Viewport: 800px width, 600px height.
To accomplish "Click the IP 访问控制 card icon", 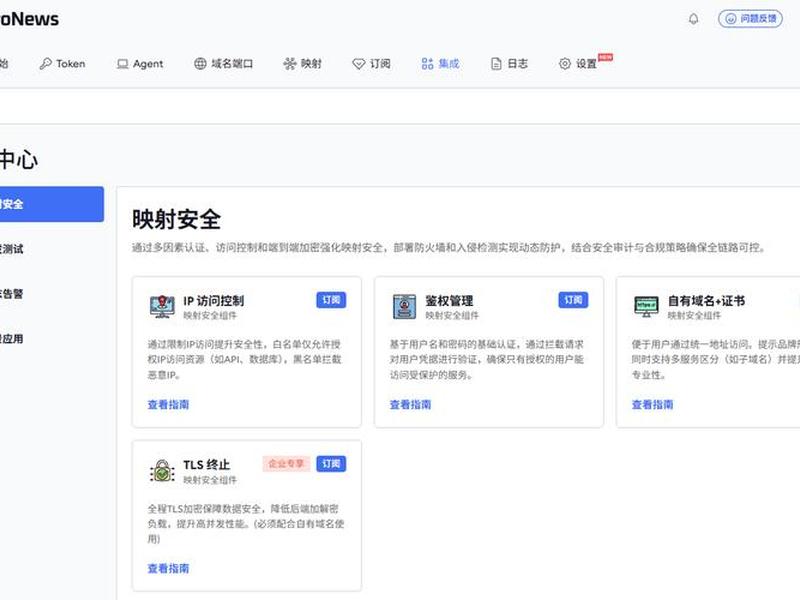I will (162, 307).
